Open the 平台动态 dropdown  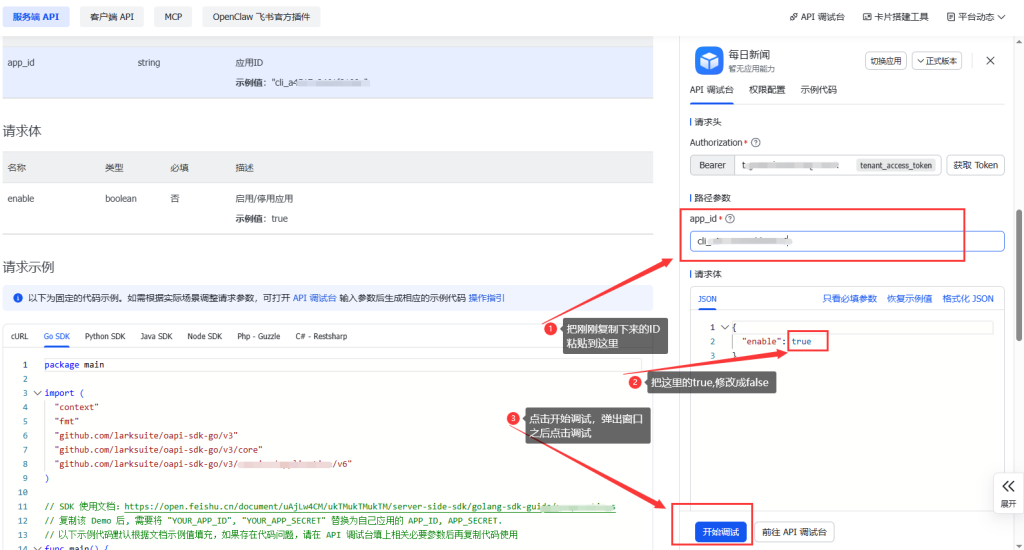(x=975, y=17)
